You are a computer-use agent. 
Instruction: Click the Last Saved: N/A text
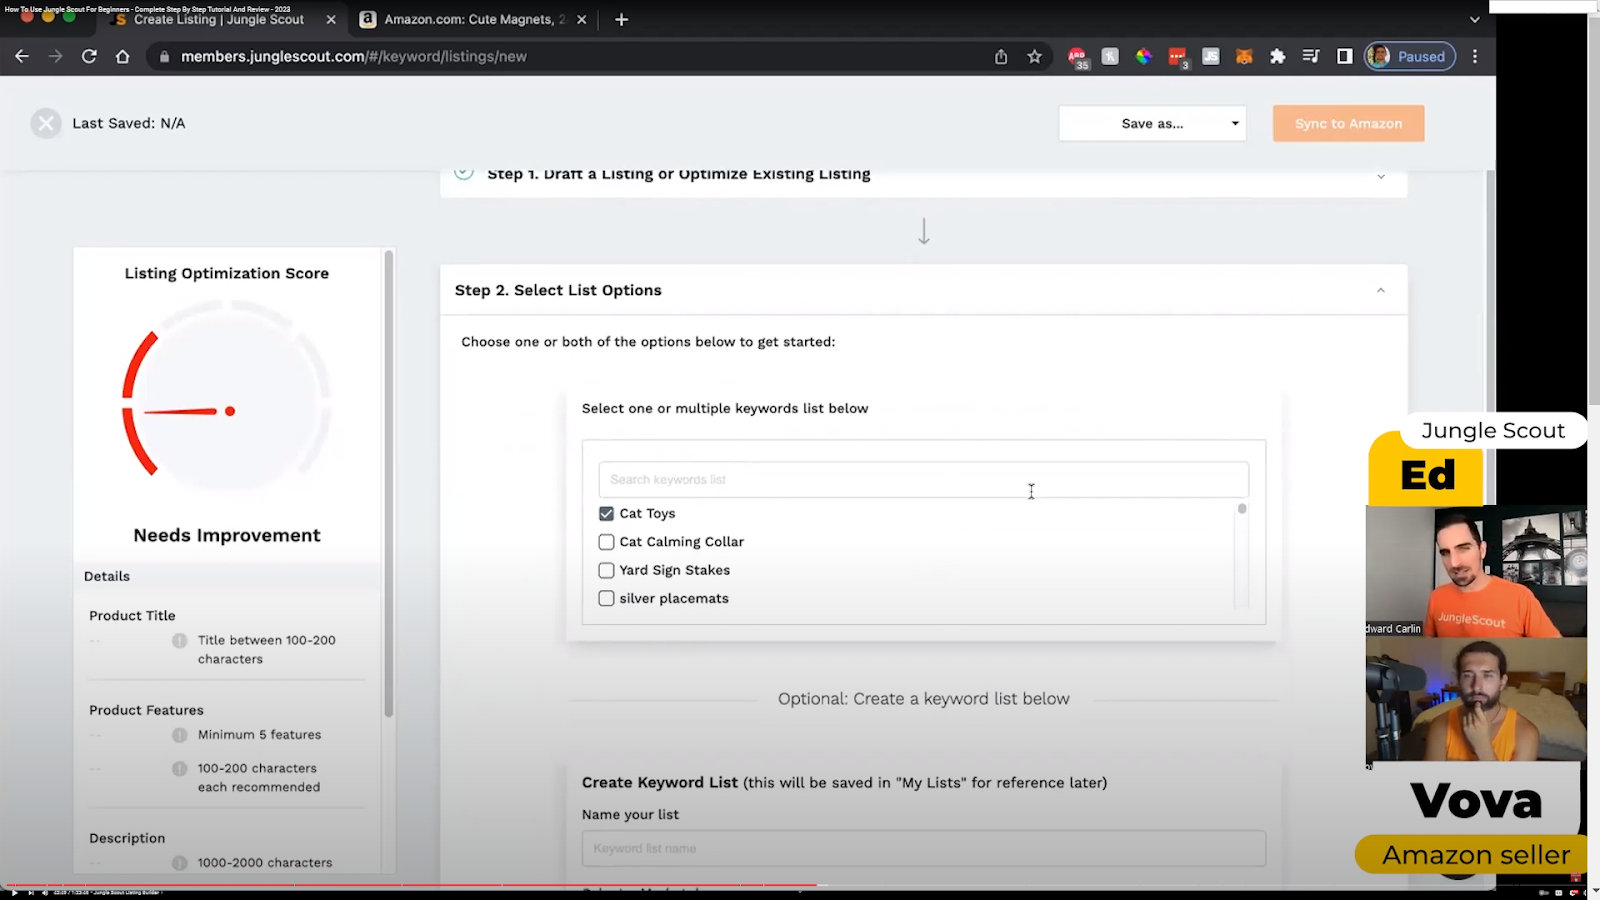(x=129, y=124)
